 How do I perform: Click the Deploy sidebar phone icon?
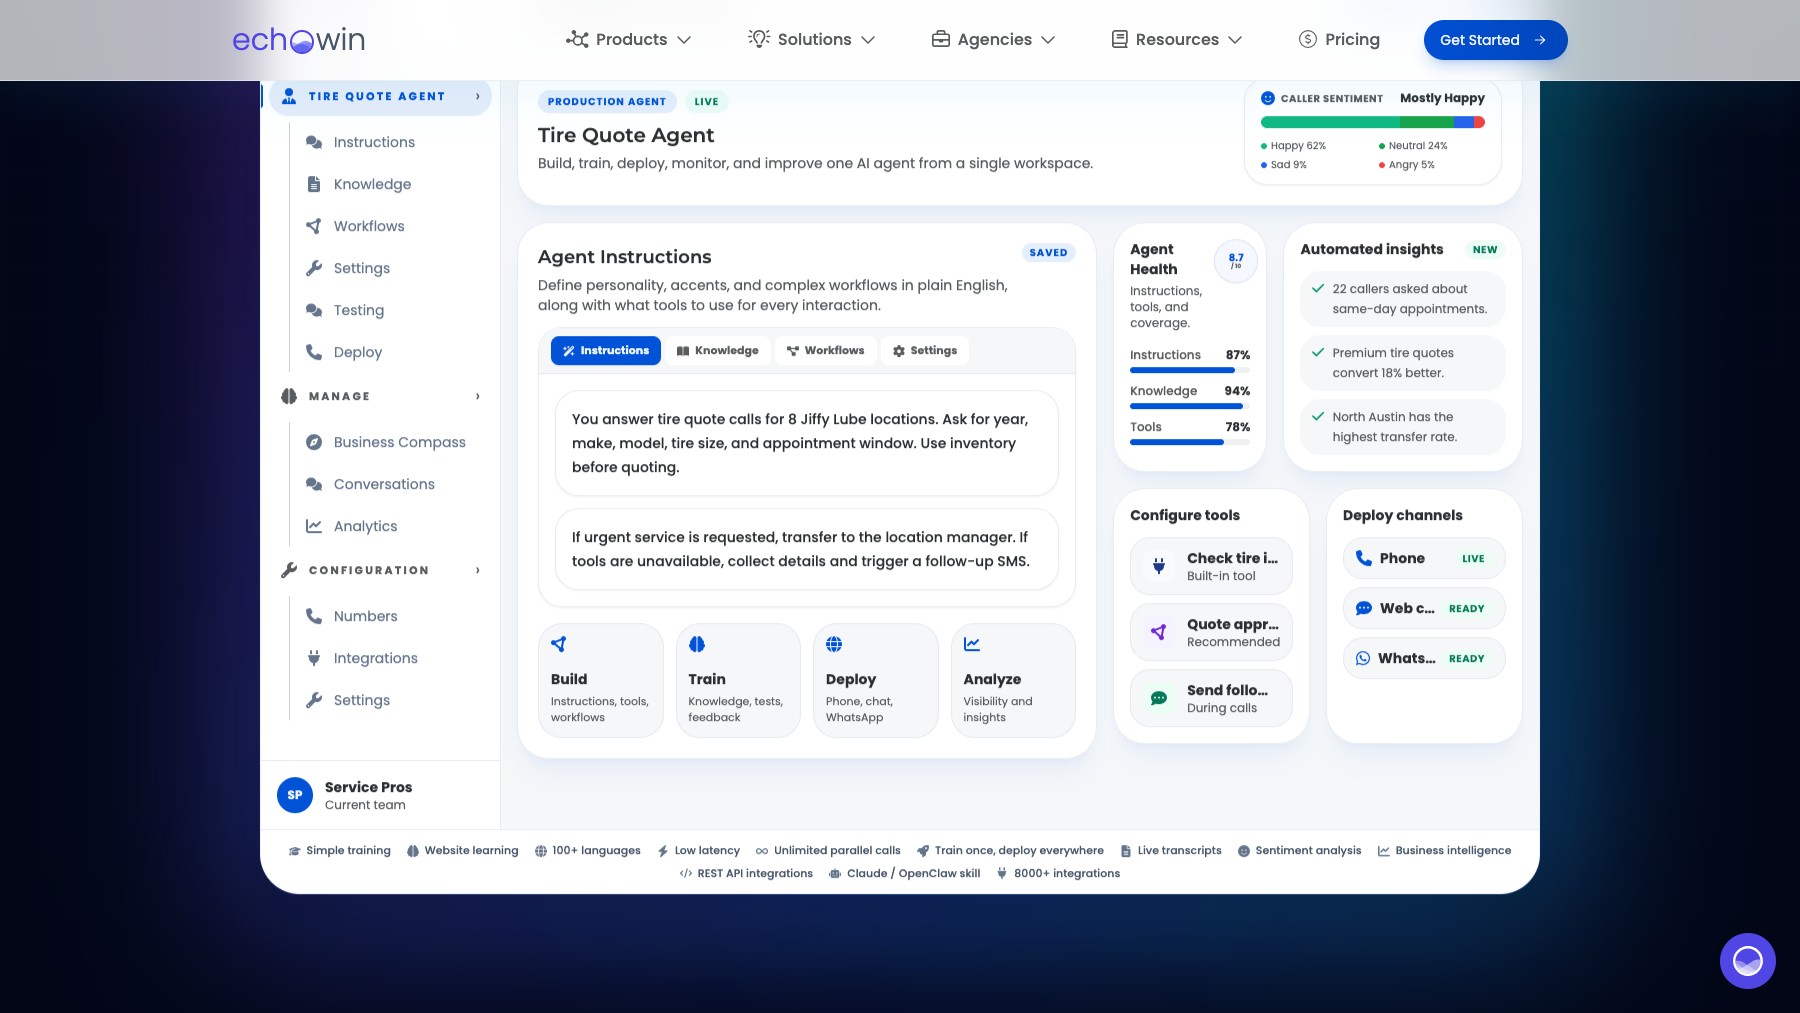point(314,352)
